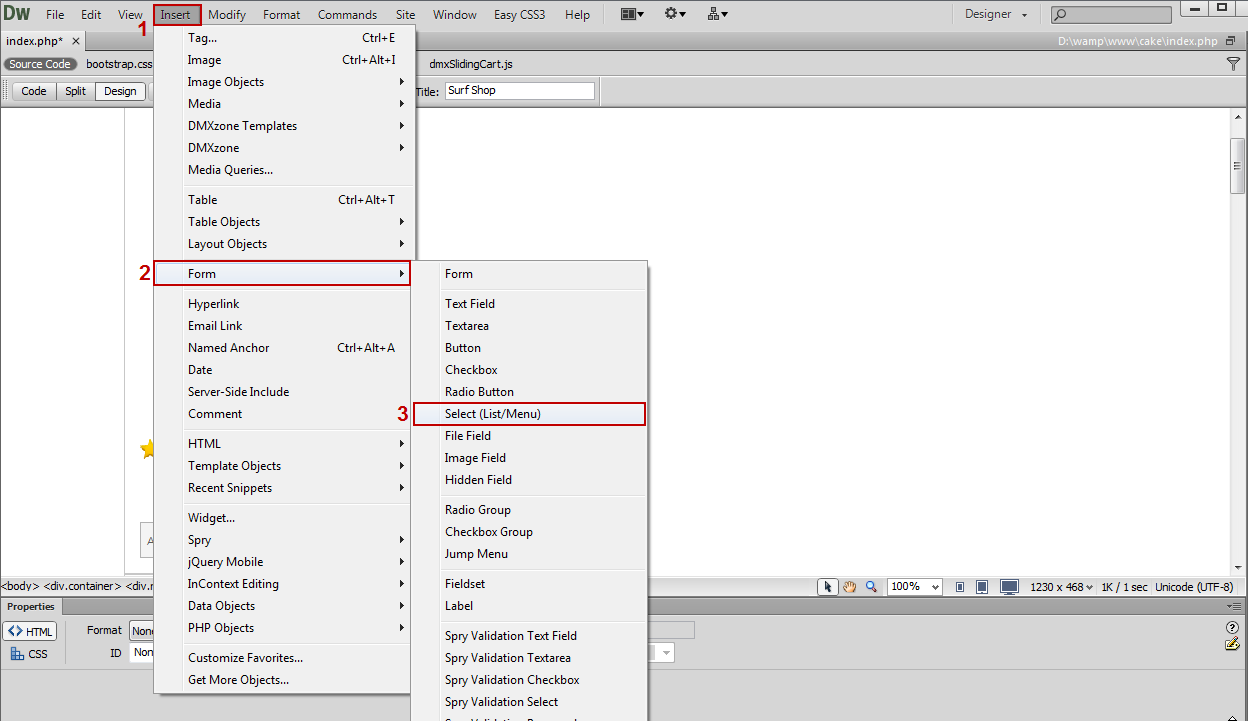Open the Layout workspace icon menu
Screen dimensions: 1248x721
click(632, 14)
